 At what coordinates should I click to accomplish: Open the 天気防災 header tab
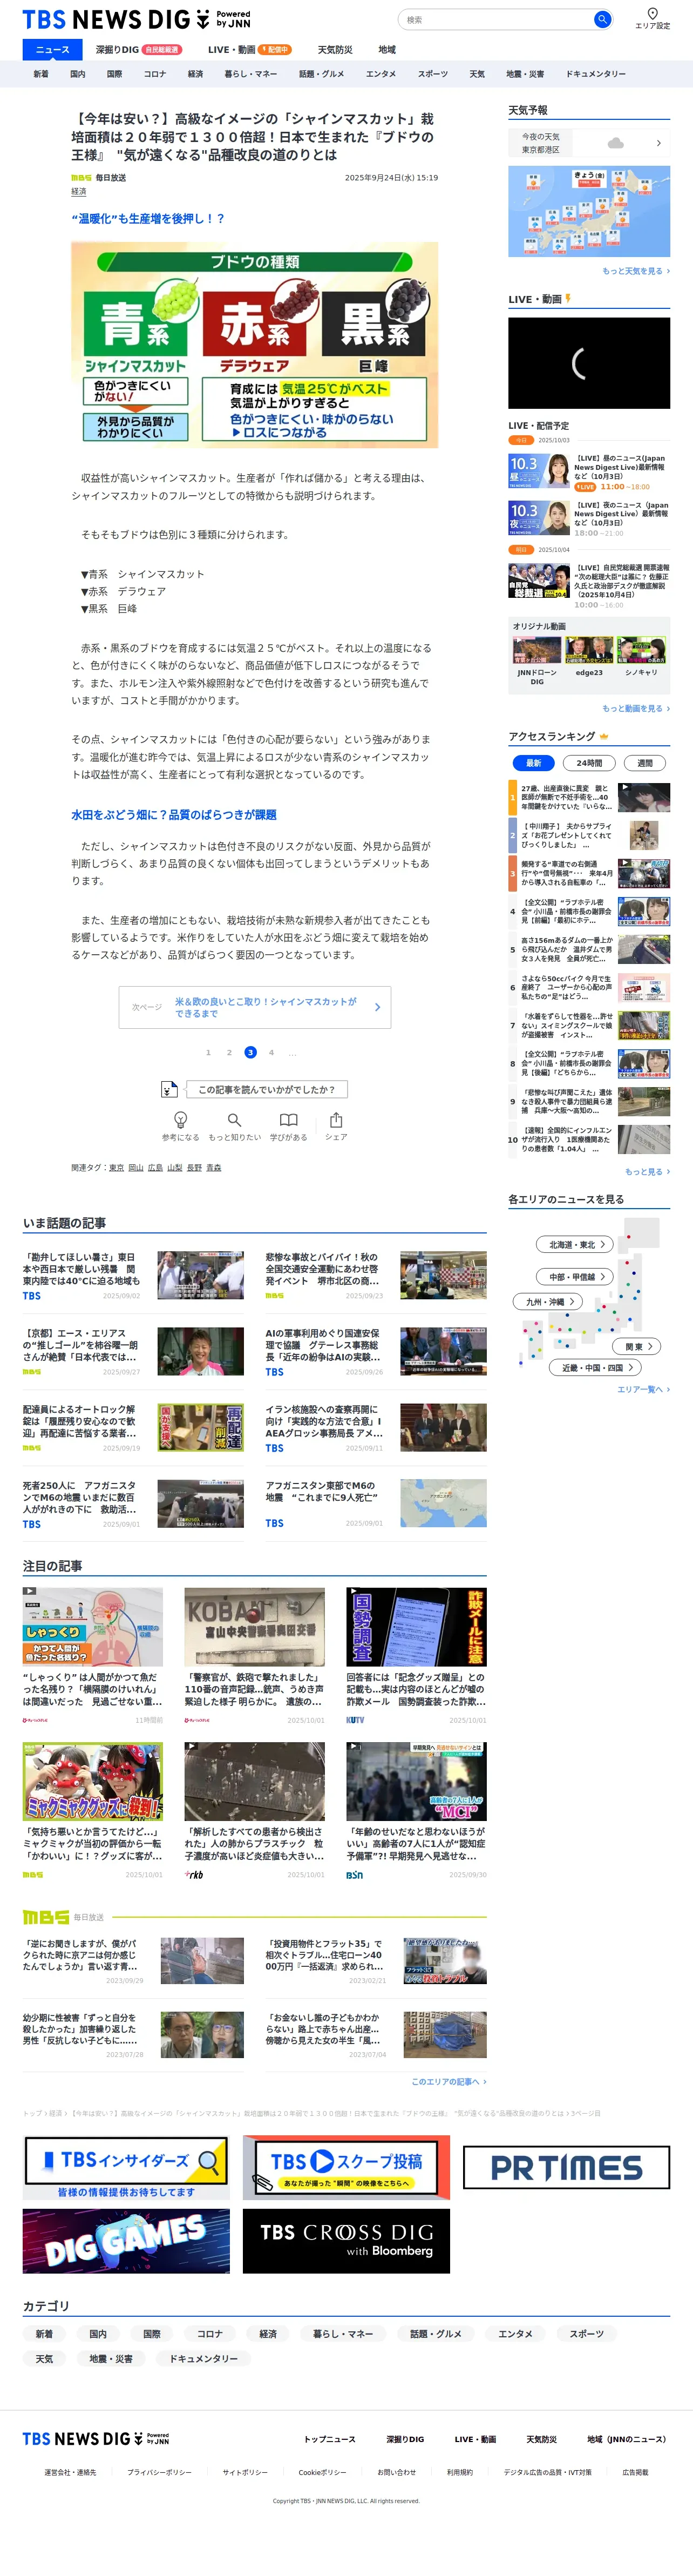click(335, 50)
